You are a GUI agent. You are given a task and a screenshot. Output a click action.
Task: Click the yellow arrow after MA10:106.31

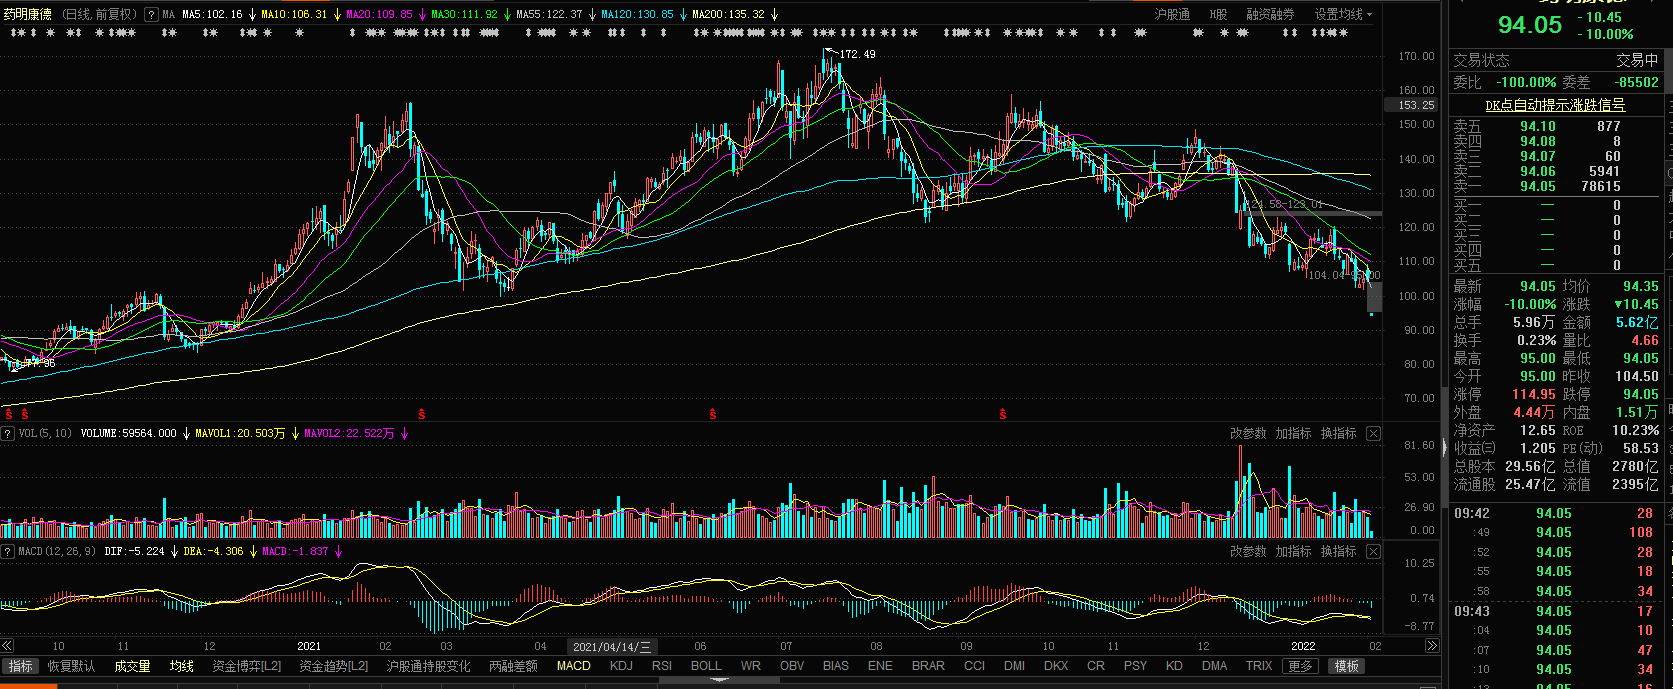click(336, 15)
